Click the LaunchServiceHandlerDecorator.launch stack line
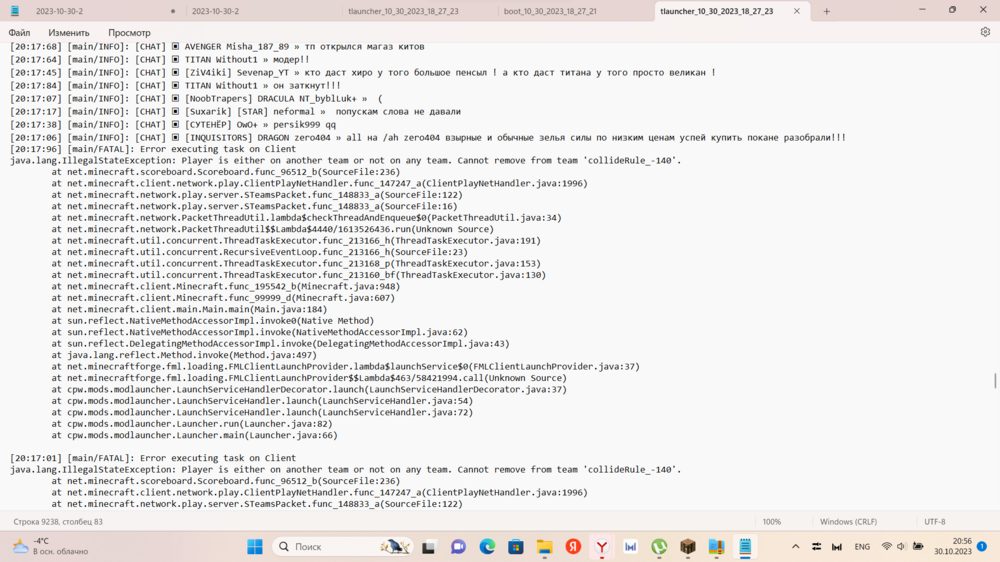 click(309, 390)
